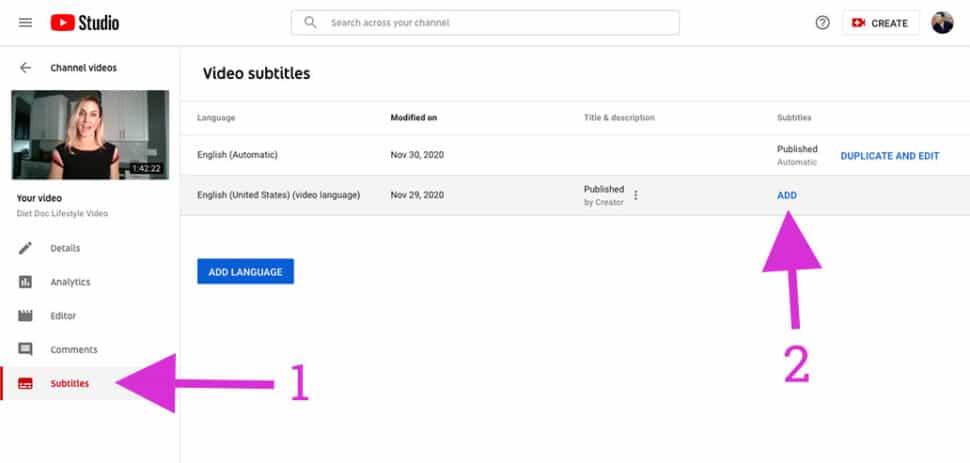Click ADD link for English (United States) subtitles
The image size is (970, 463).
(787, 195)
